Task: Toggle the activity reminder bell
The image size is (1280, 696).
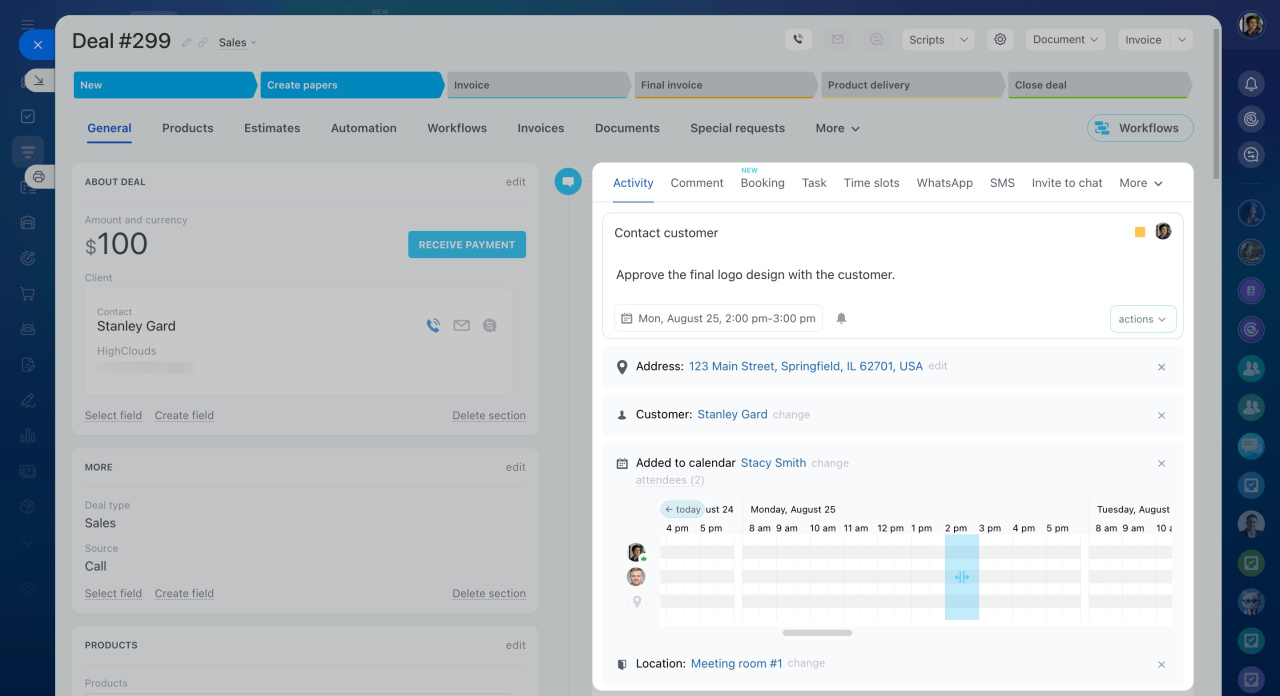Action: [x=841, y=319]
